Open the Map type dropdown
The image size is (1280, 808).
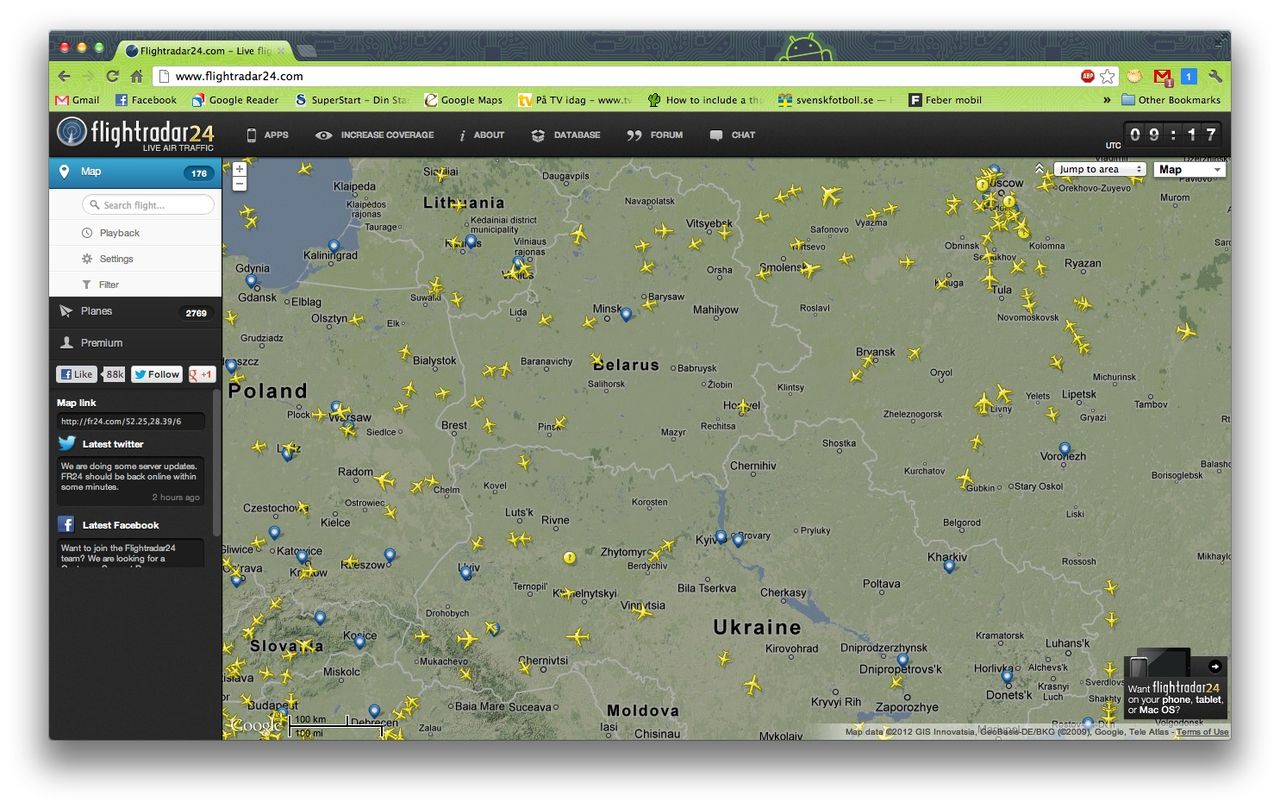1189,169
